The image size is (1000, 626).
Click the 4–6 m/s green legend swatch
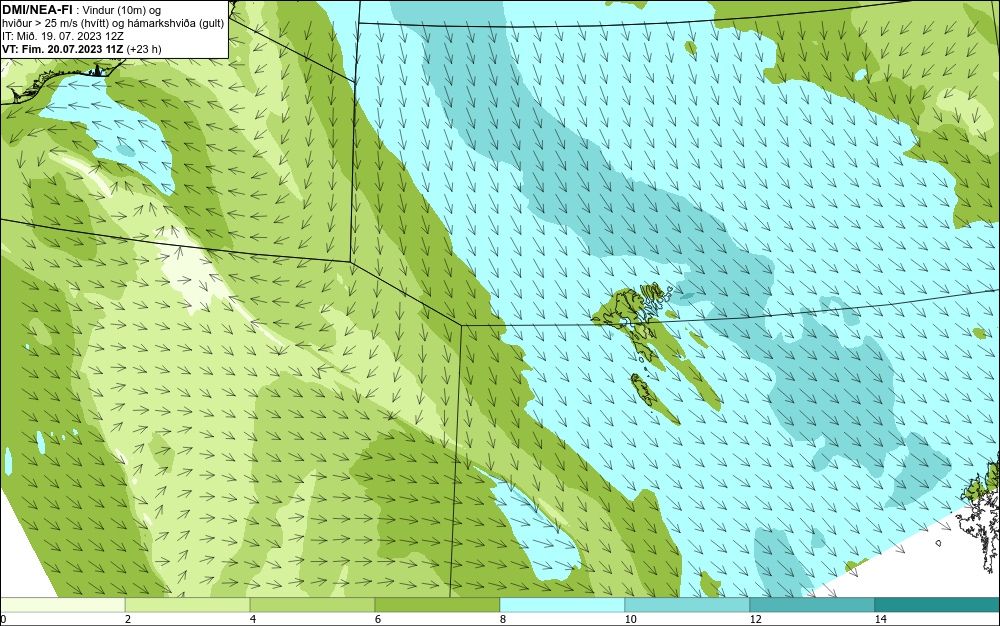tap(312, 605)
